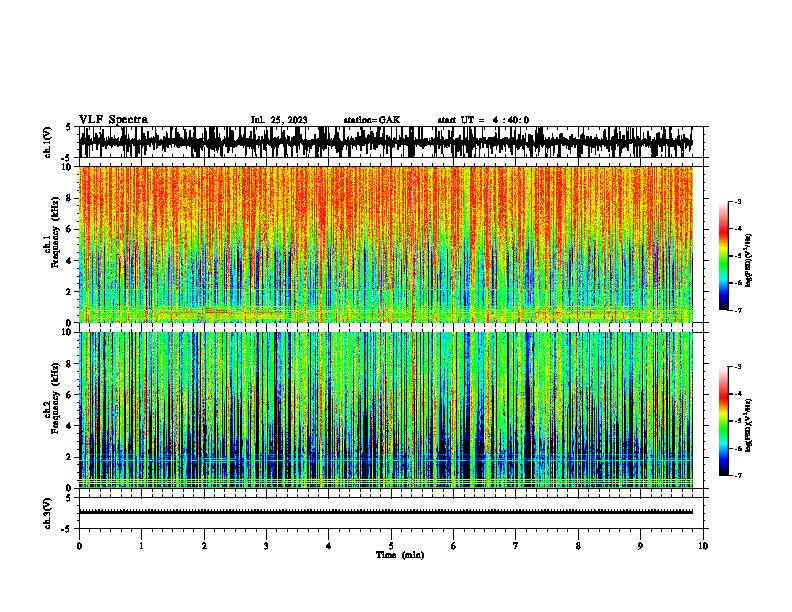792x612 pixels.
Task: Click the 'VLF Spectra' title text
Action: point(113,120)
